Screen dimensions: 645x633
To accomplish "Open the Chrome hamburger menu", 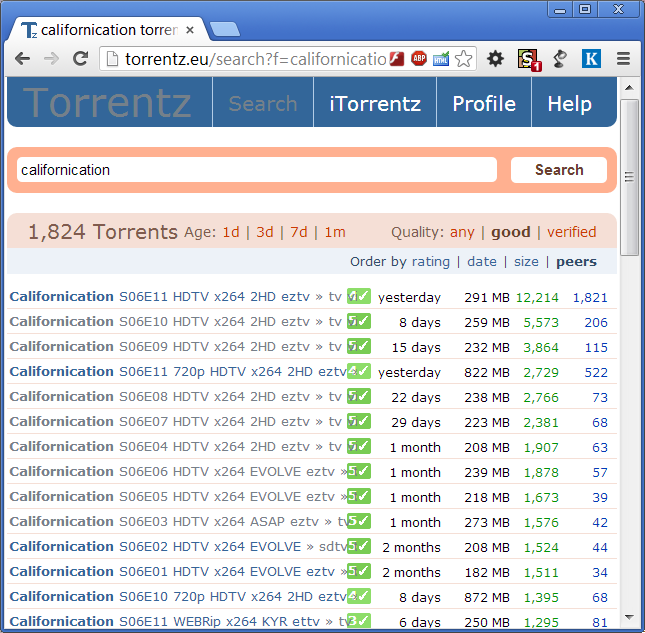I will coord(624,59).
